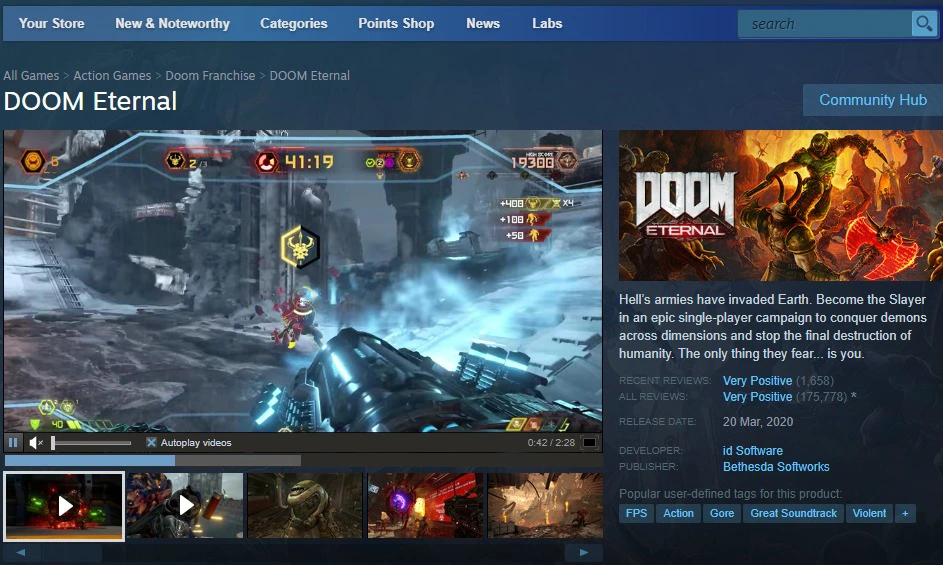View all reviews Very Positive link

pos(757,397)
